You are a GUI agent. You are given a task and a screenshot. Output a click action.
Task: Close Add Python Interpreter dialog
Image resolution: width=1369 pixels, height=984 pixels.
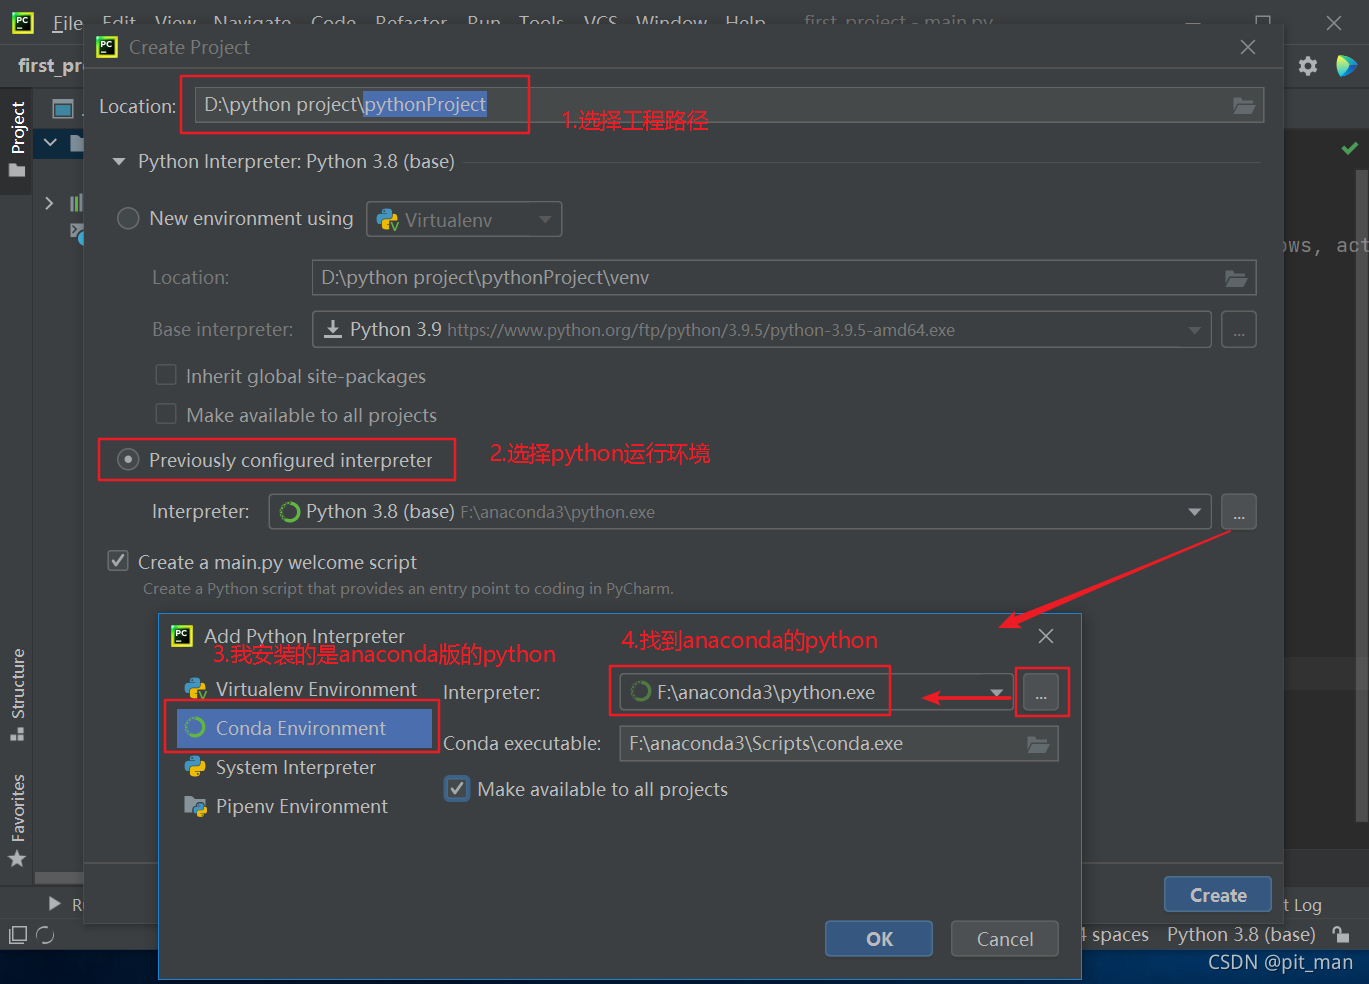pyautogui.click(x=1046, y=636)
